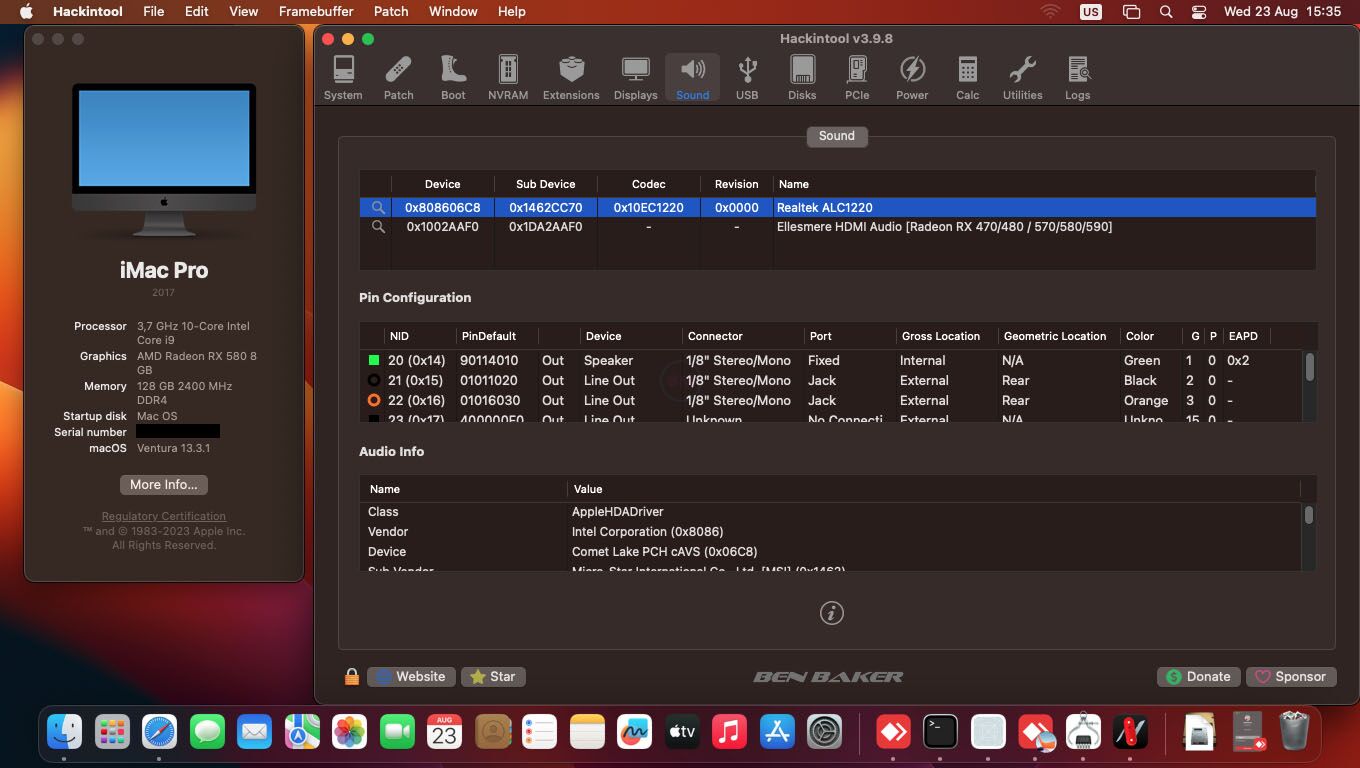
Task: Open the NVRAM section
Action: click(508, 78)
